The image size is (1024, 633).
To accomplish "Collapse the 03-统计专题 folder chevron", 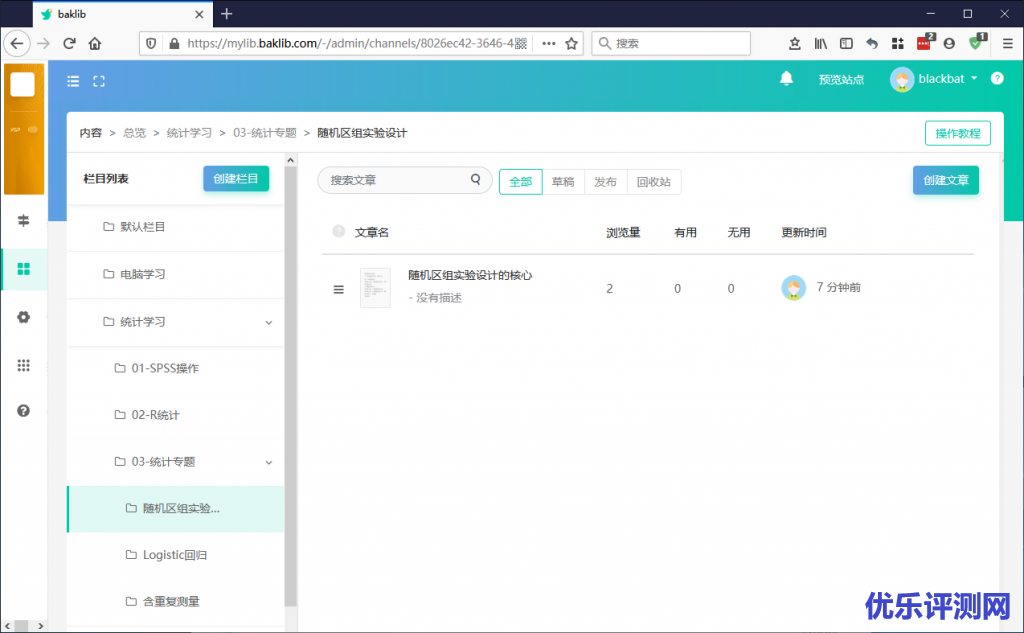I will (x=268, y=462).
